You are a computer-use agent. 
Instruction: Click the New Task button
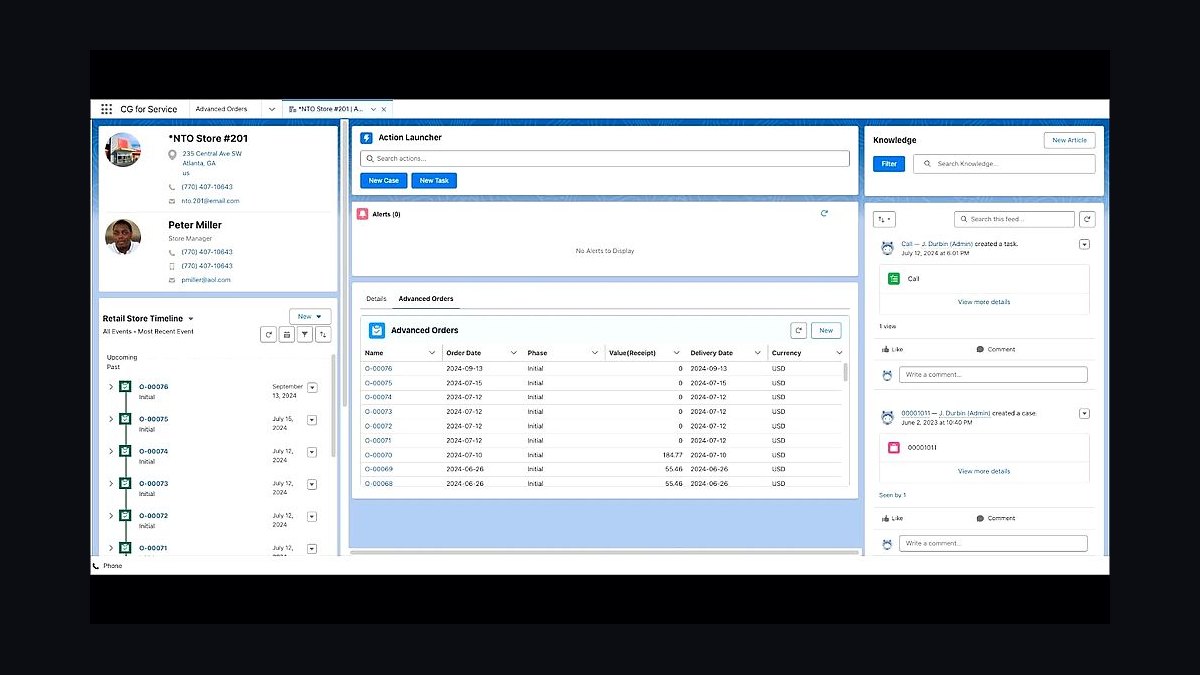(x=434, y=181)
